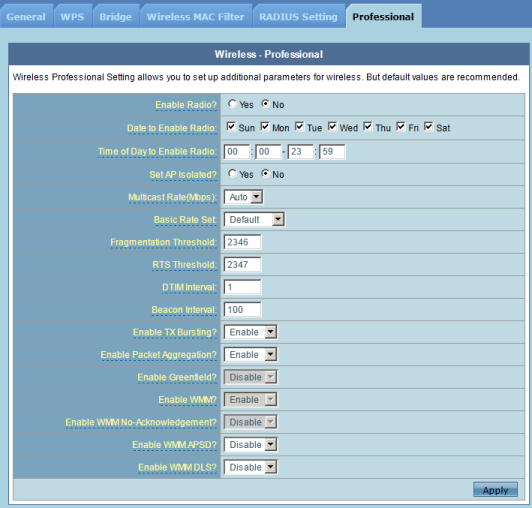532x508 pixels.
Task: Open Enable Packet Aggregation dropdown
Action: (250, 354)
